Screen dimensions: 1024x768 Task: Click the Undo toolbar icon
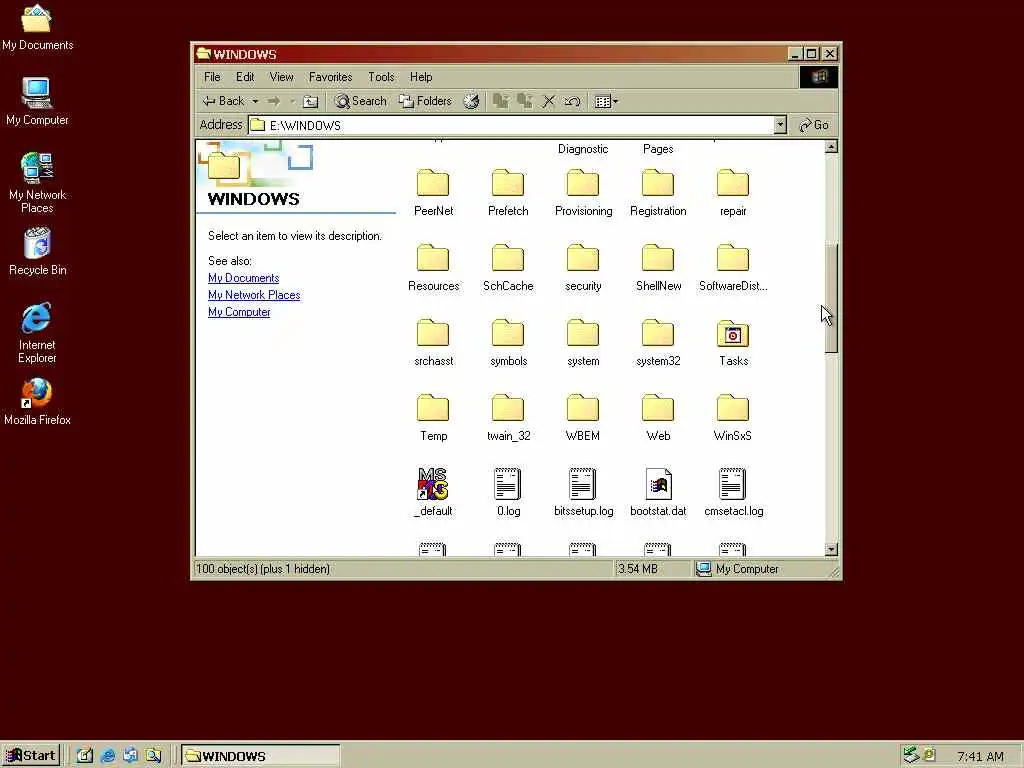(x=572, y=101)
